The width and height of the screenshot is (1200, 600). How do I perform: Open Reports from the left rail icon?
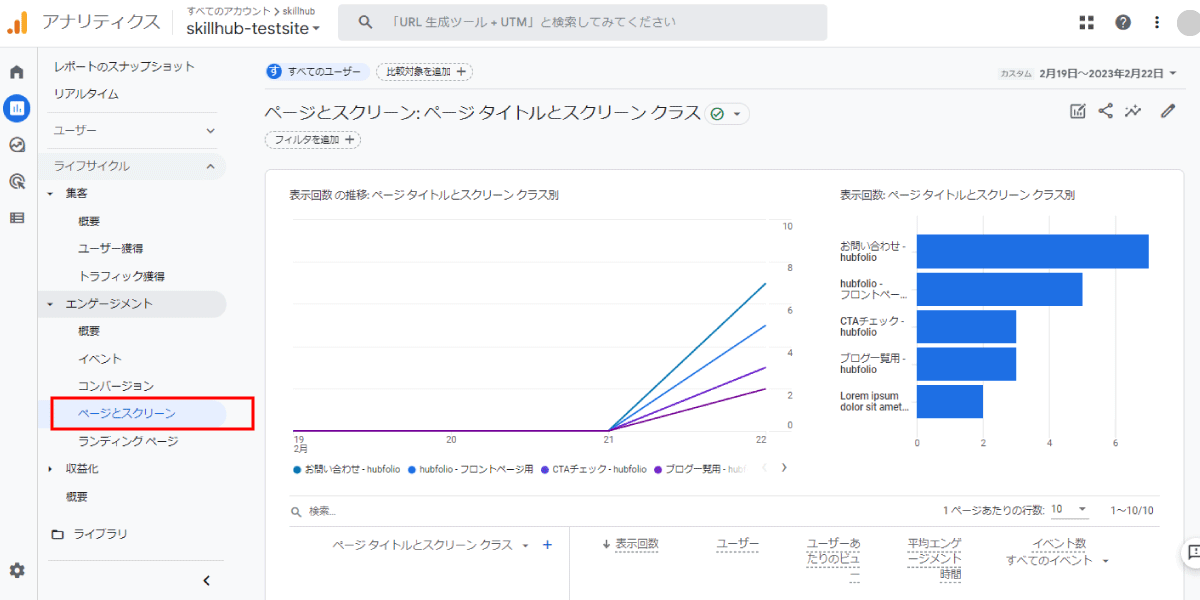17,108
